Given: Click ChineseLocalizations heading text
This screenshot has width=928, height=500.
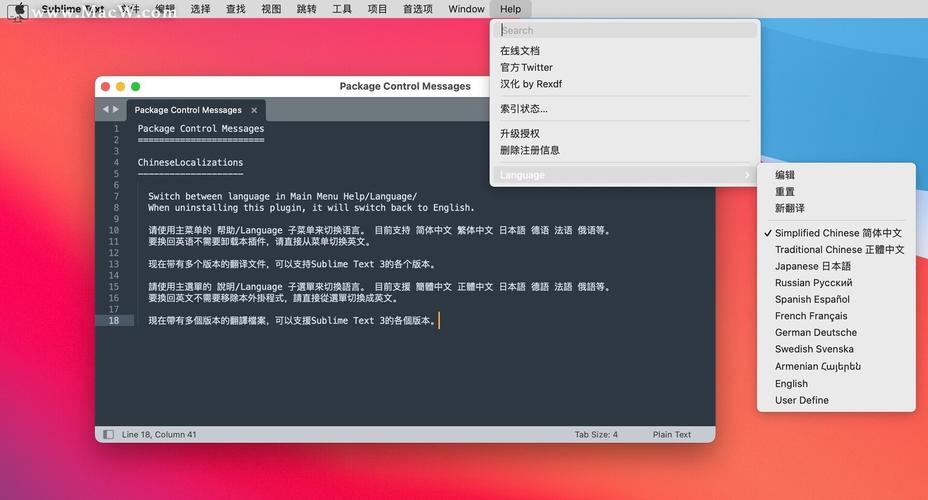Looking at the screenshot, I should pyautogui.click(x=190, y=163).
